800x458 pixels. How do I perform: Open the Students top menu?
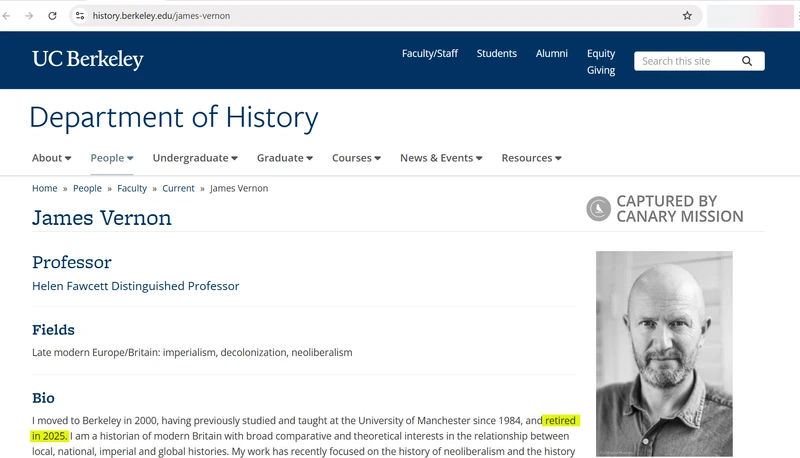click(x=496, y=54)
